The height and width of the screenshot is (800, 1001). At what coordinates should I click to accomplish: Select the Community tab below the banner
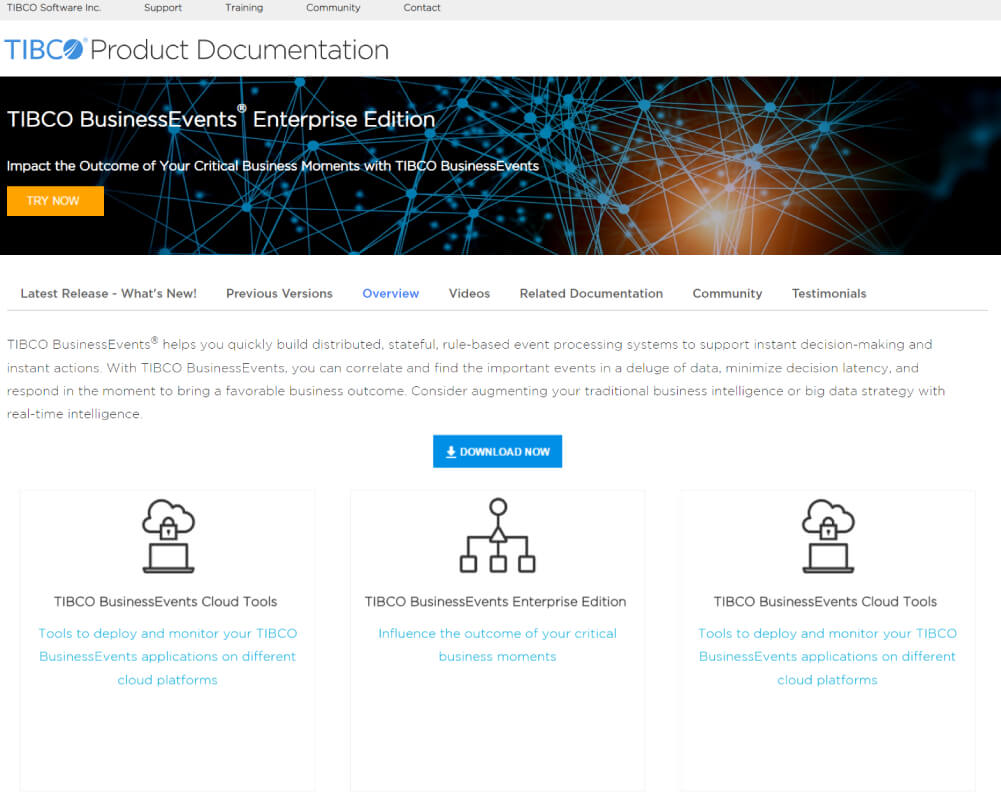coord(727,294)
